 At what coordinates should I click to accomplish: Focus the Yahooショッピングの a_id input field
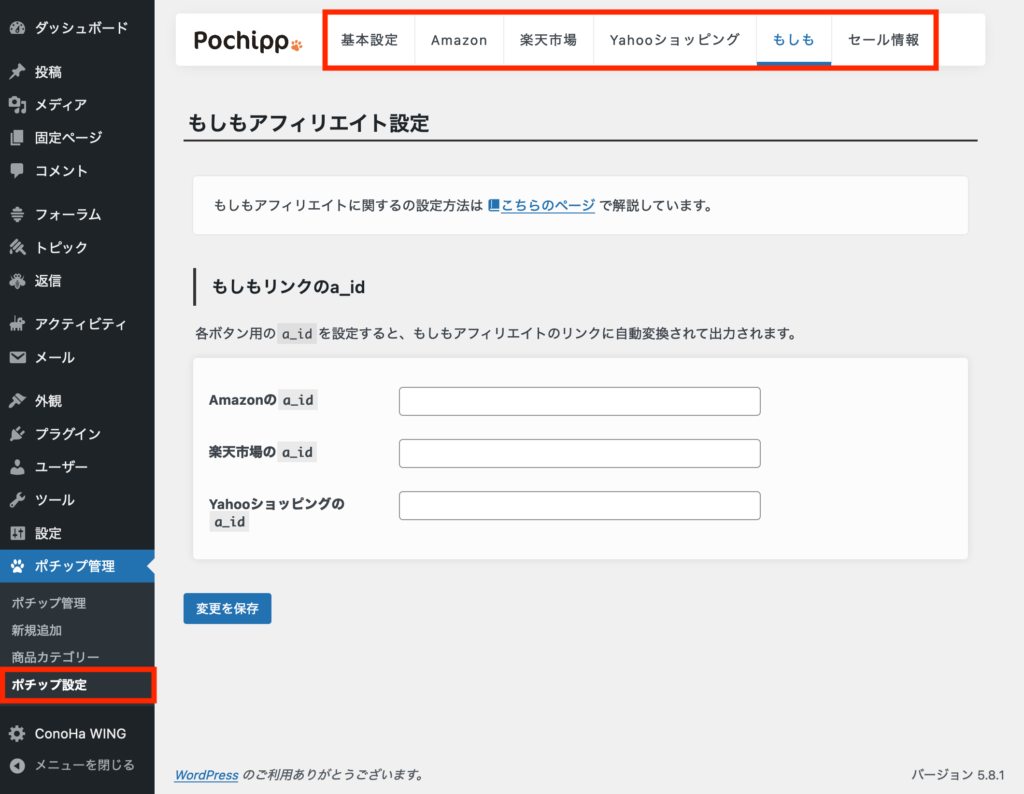point(580,505)
